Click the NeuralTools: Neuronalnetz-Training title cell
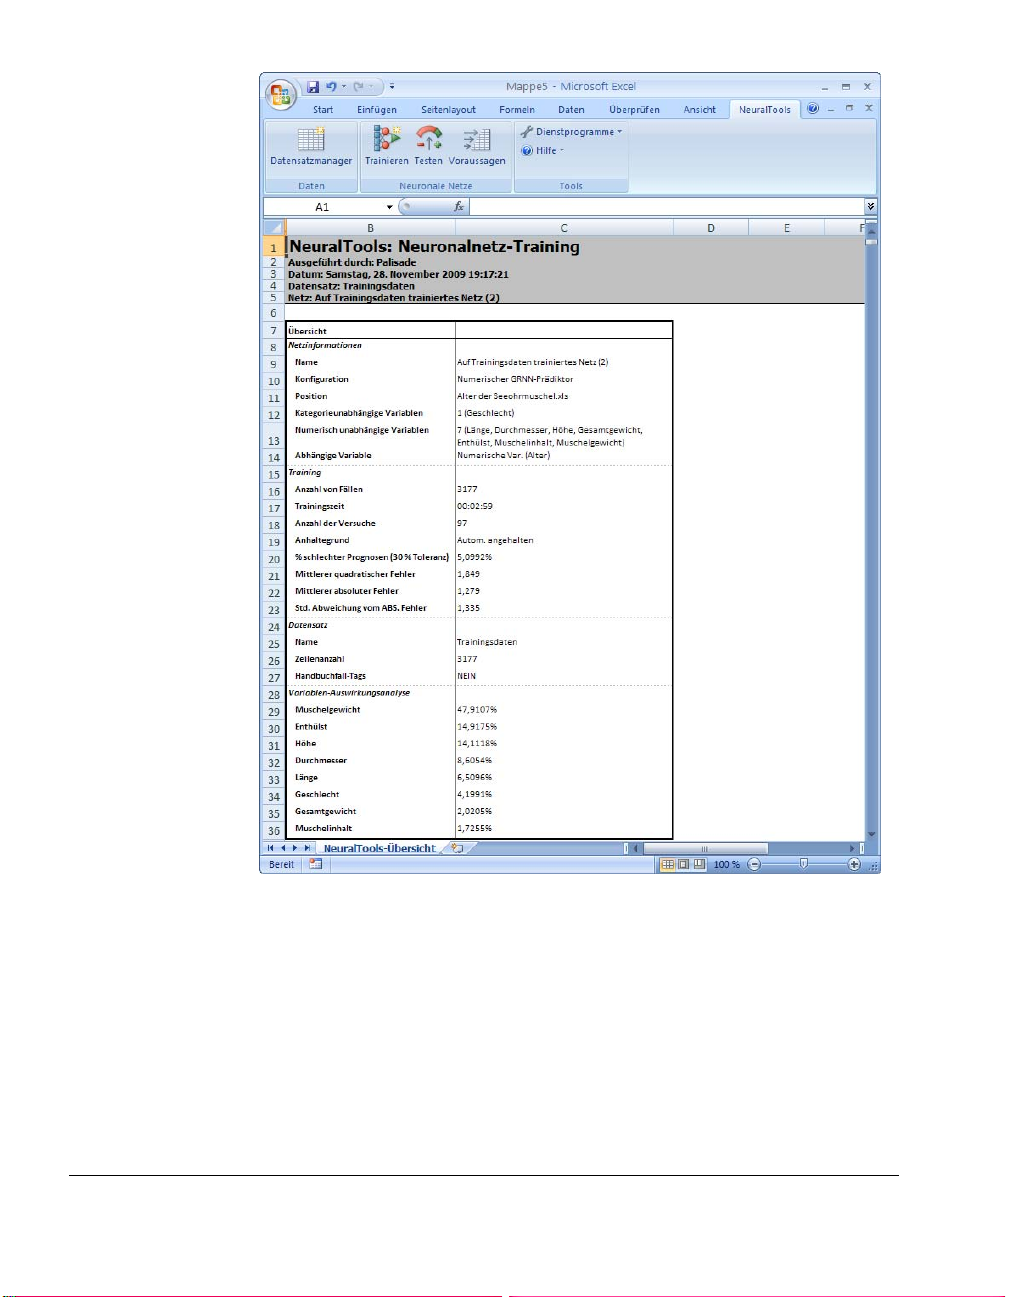The image size is (1009, 1297). [434, 246]
